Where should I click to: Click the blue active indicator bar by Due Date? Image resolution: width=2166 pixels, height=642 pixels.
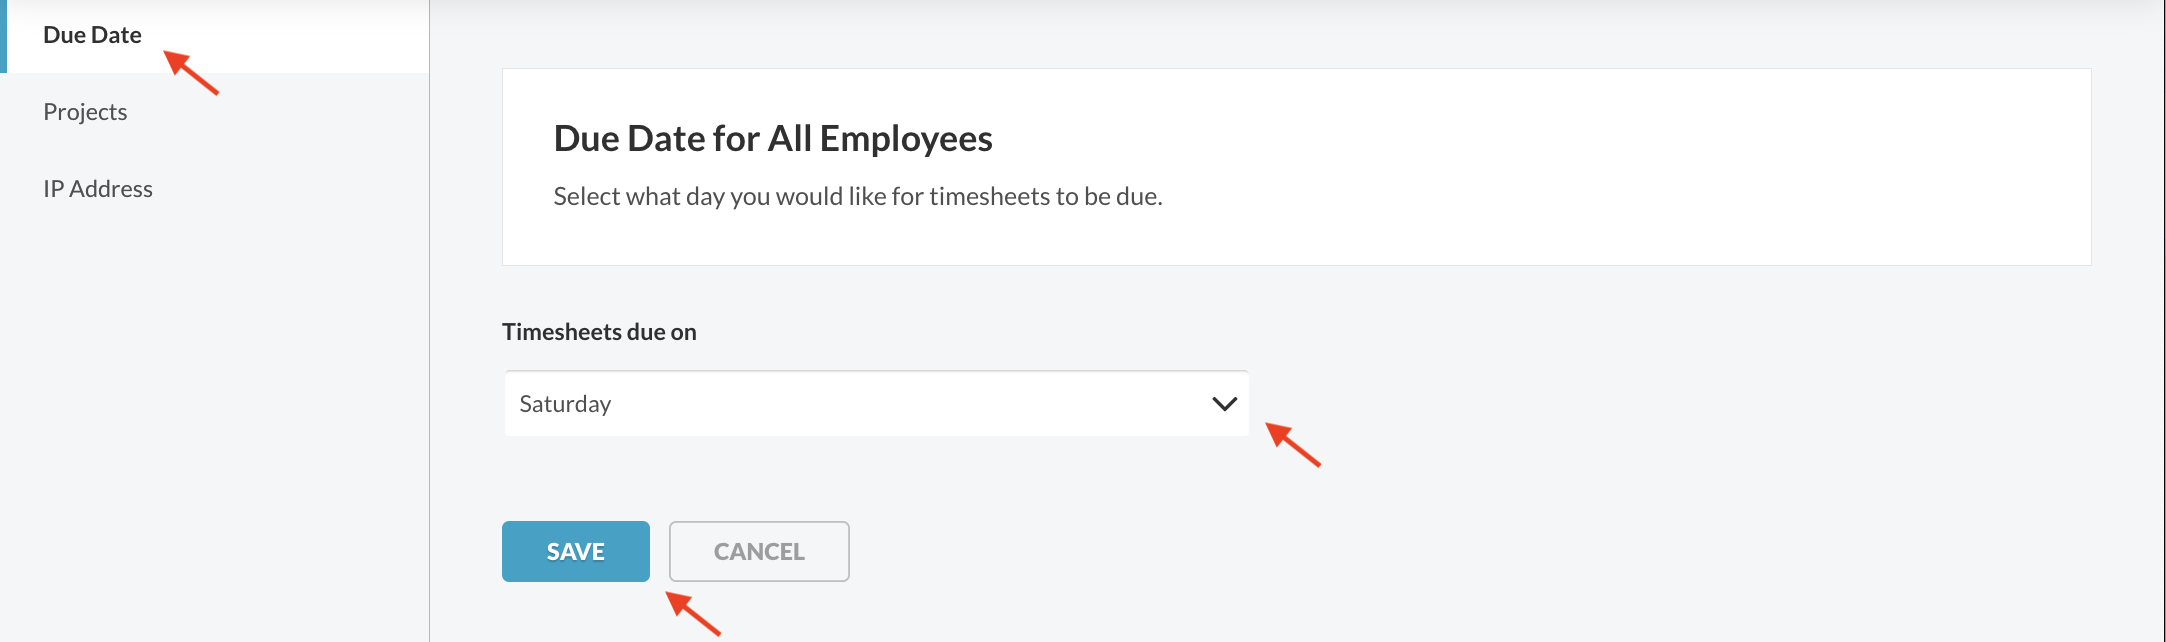tap(3, 36)
